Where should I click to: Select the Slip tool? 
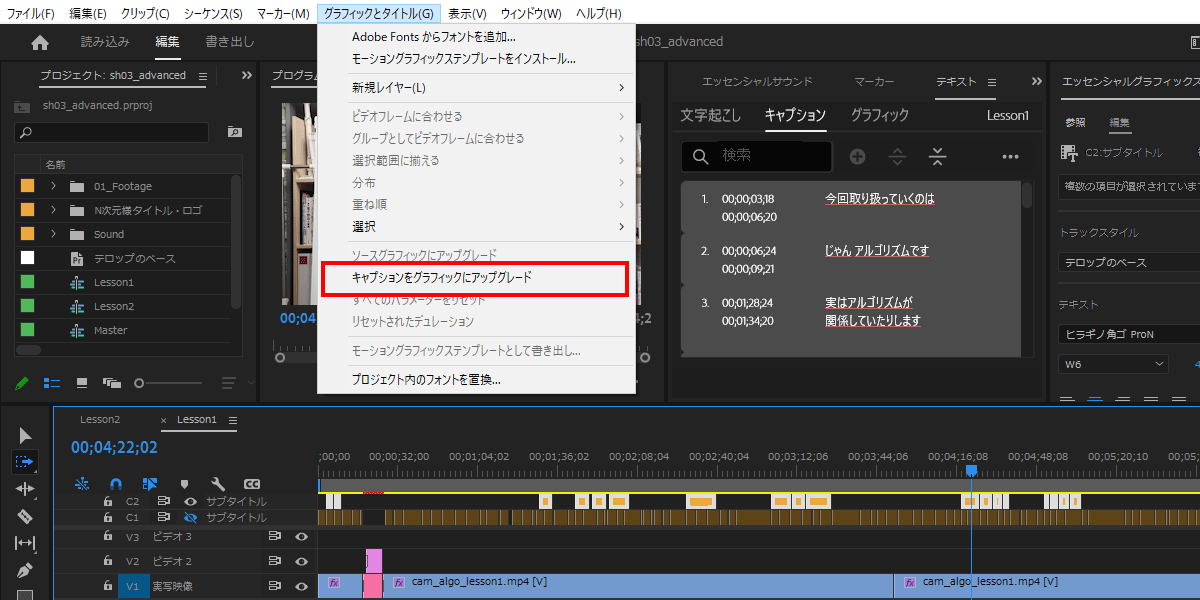click(x=25, y=543)
